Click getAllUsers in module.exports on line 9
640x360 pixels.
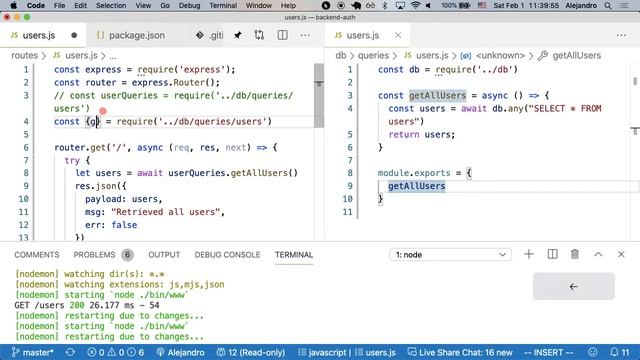pyautogui.click(x=416, y=186)
